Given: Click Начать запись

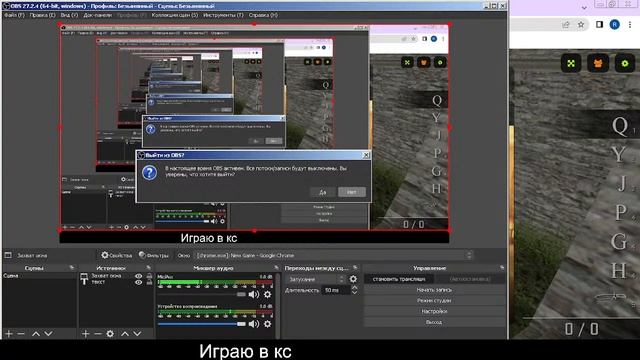Looking at the screenshot, I should (434, 289).
